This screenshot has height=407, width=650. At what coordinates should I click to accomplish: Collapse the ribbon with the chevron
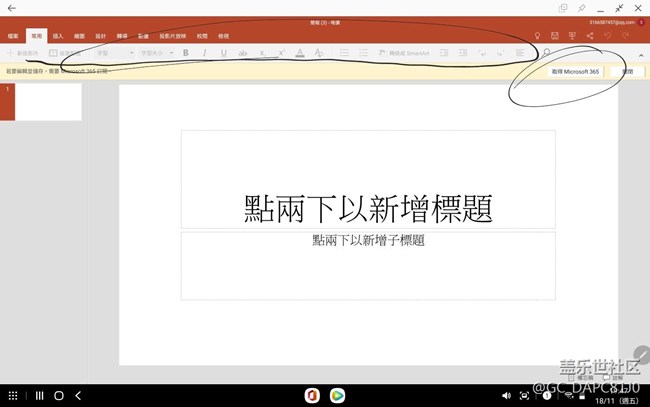pos(640,54)
